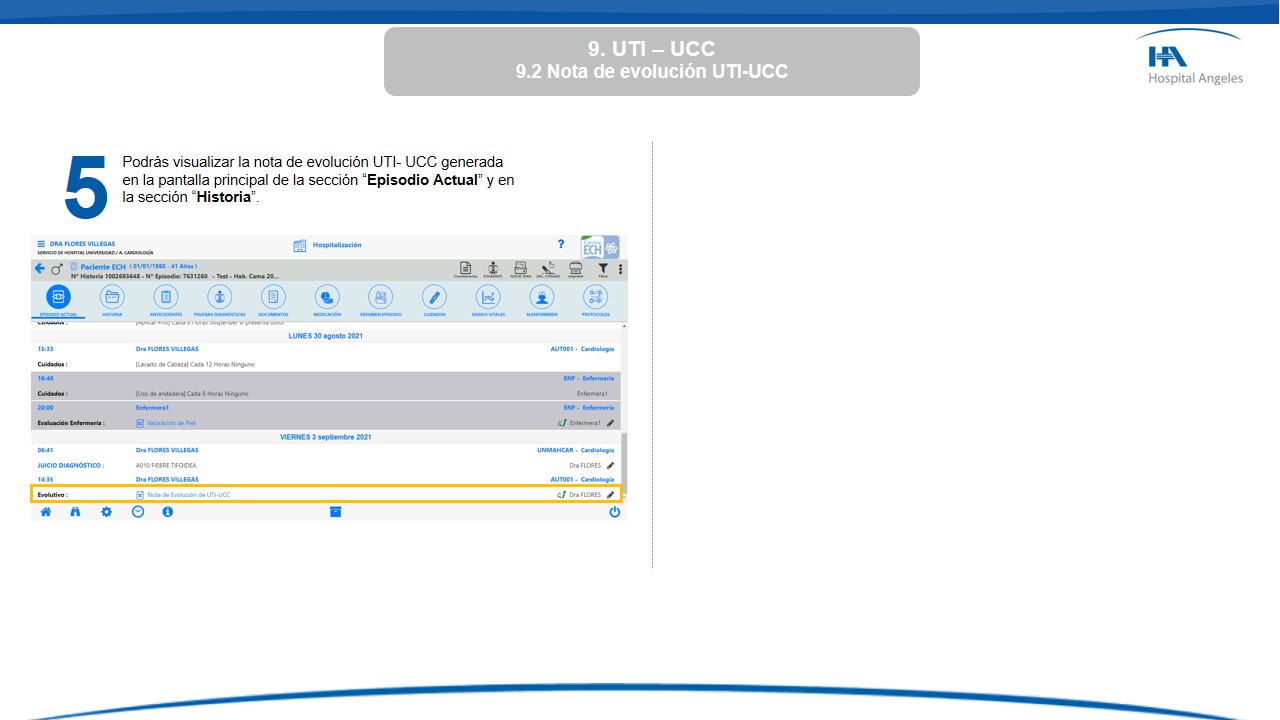Select the Episodio Actual tab
Screen dimensions: 1280x720
[x=58, y=297]
